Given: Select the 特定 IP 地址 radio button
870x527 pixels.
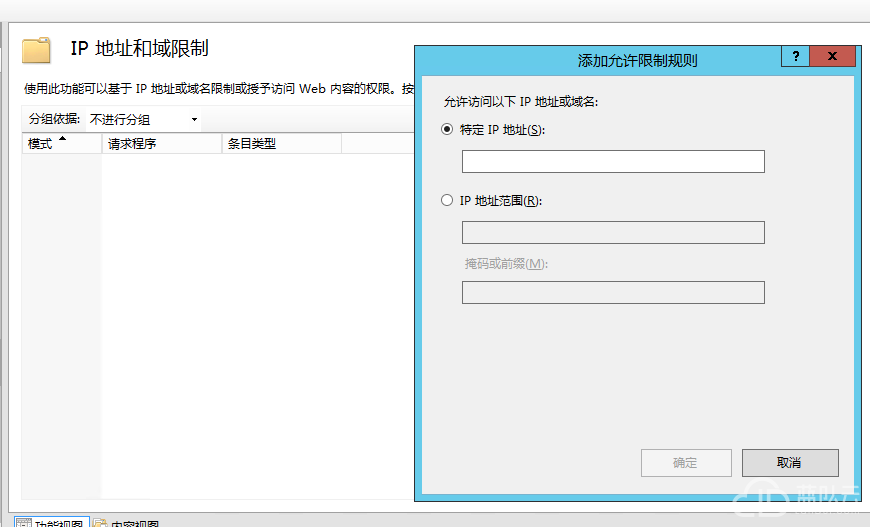Looking at the screenshot, I should (447, 129).
